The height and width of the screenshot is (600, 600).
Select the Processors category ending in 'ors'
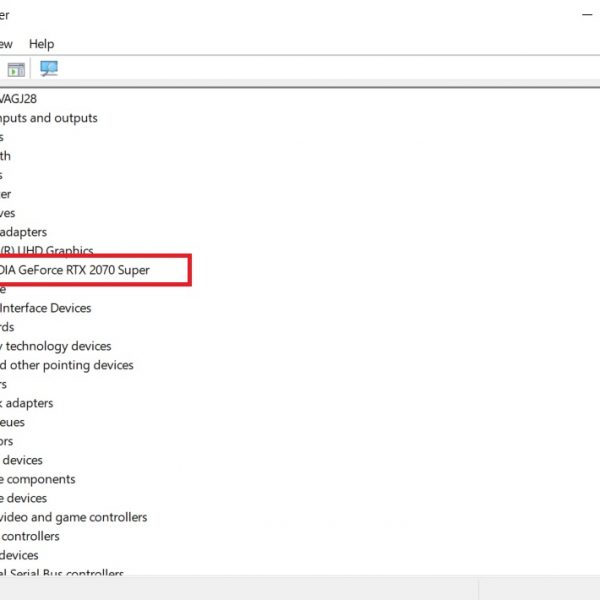[7, 441]
